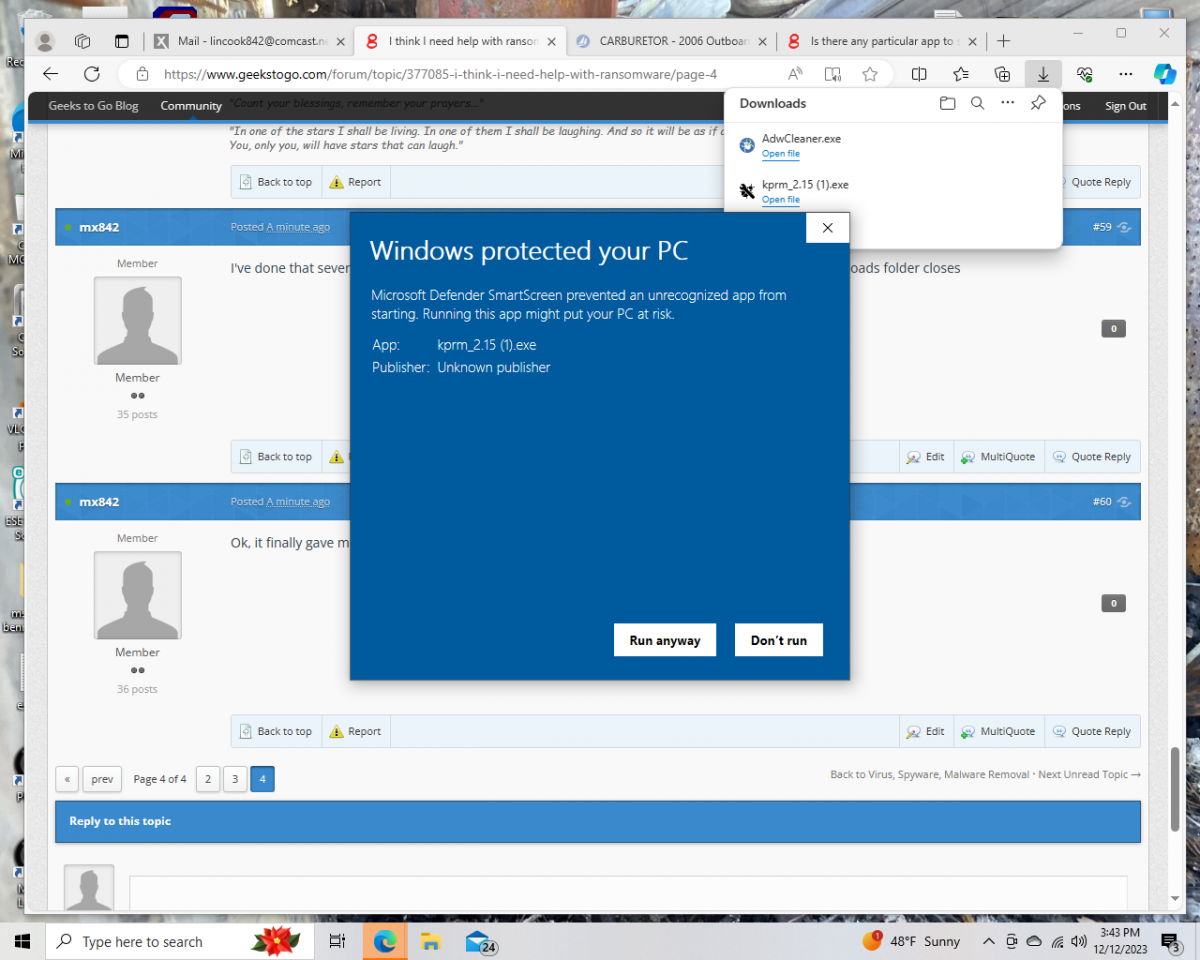Open Edge profile avatar icon
Viewport: 1200px width, 960px height.
pyautogui.click(x=45, y=41)
